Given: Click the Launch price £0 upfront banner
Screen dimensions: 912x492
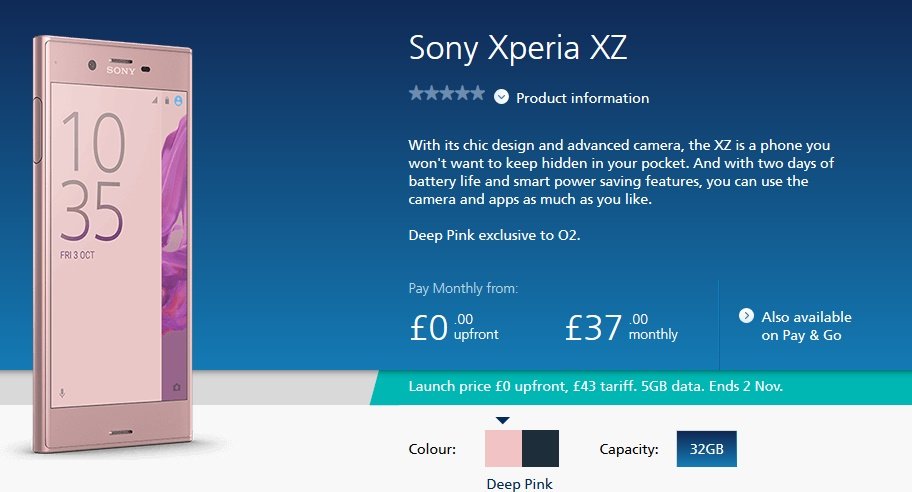Looking at the screenshot, I should [596, 387].
